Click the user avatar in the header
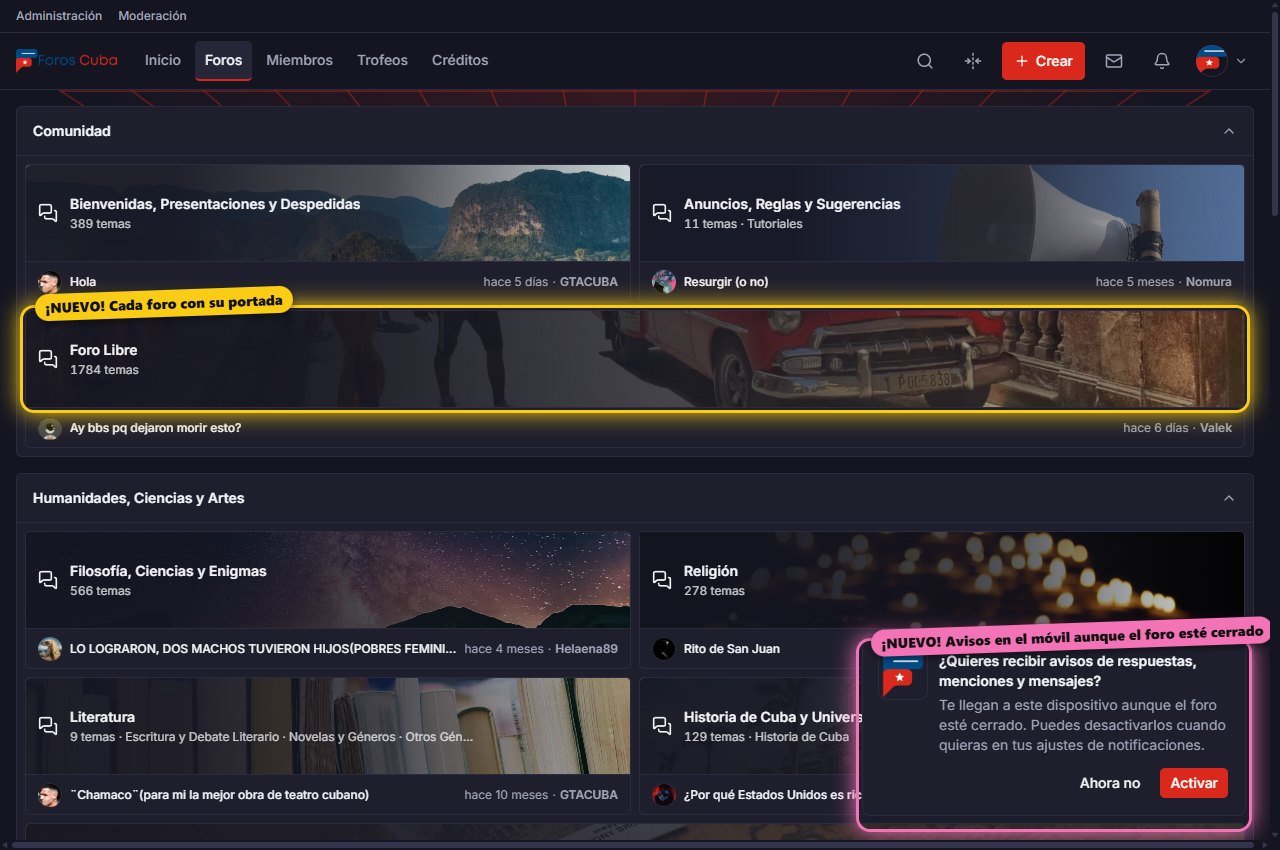1280x850 pixels. (x=1212, y=61)
